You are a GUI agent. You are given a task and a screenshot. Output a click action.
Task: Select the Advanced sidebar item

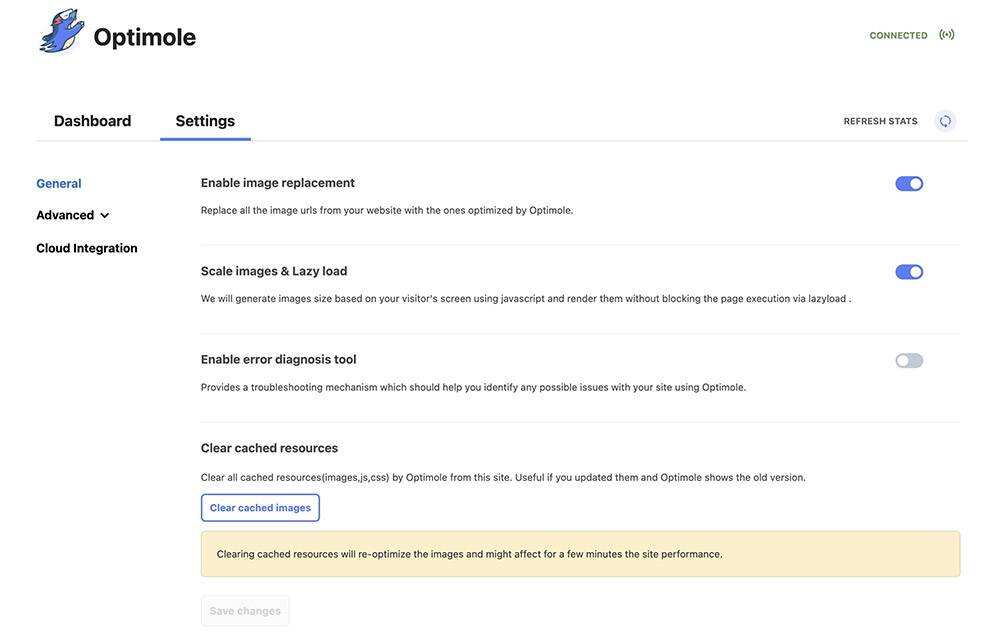click(x=65, y=215)
